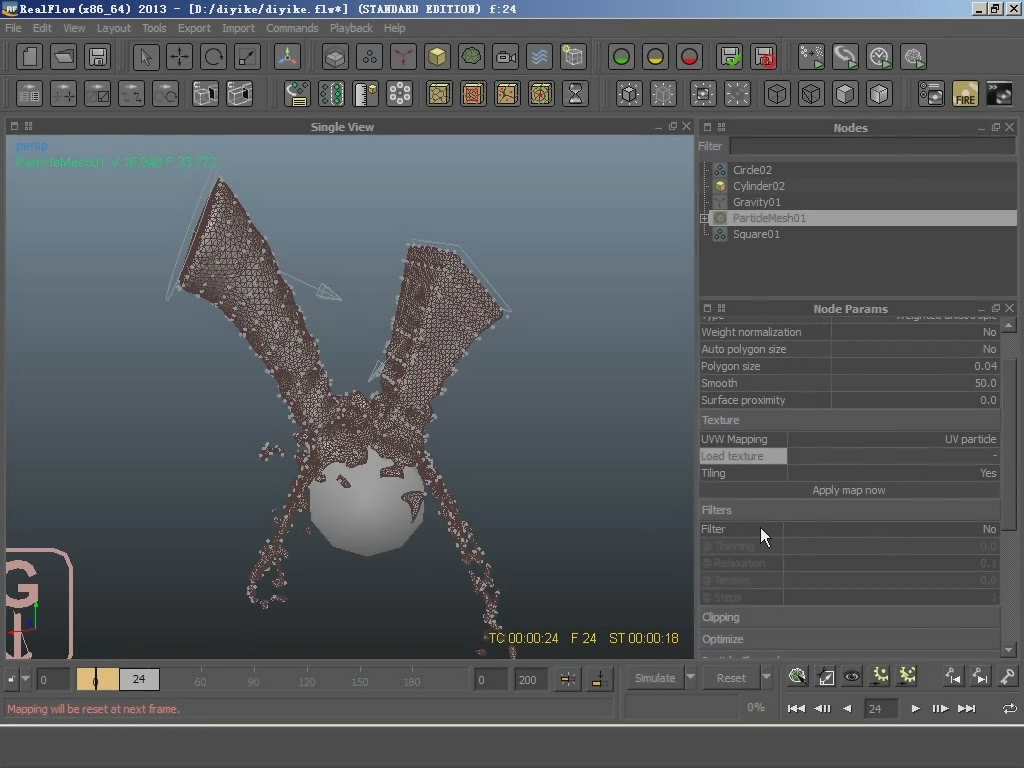This screenshot has width=1024, height=768.
Task: Click the ruler measurement icon
Action: [365, 94]
